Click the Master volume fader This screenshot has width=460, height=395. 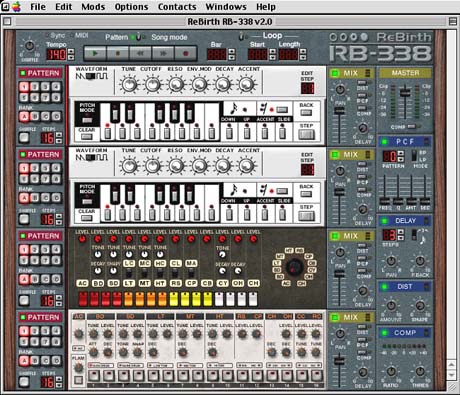click(405, 92)
